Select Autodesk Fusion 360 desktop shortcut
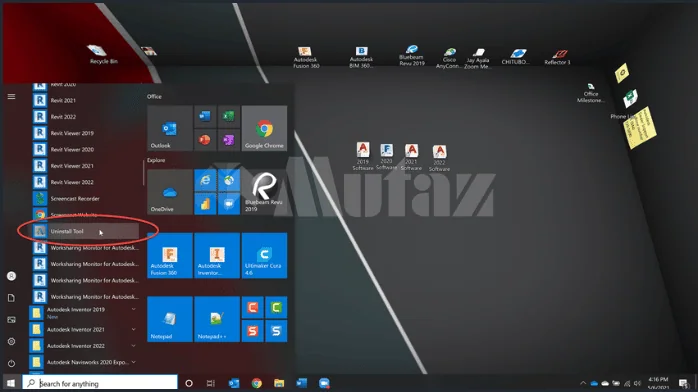The width and height of the screenshot is (698, 392). pos(306,57)
